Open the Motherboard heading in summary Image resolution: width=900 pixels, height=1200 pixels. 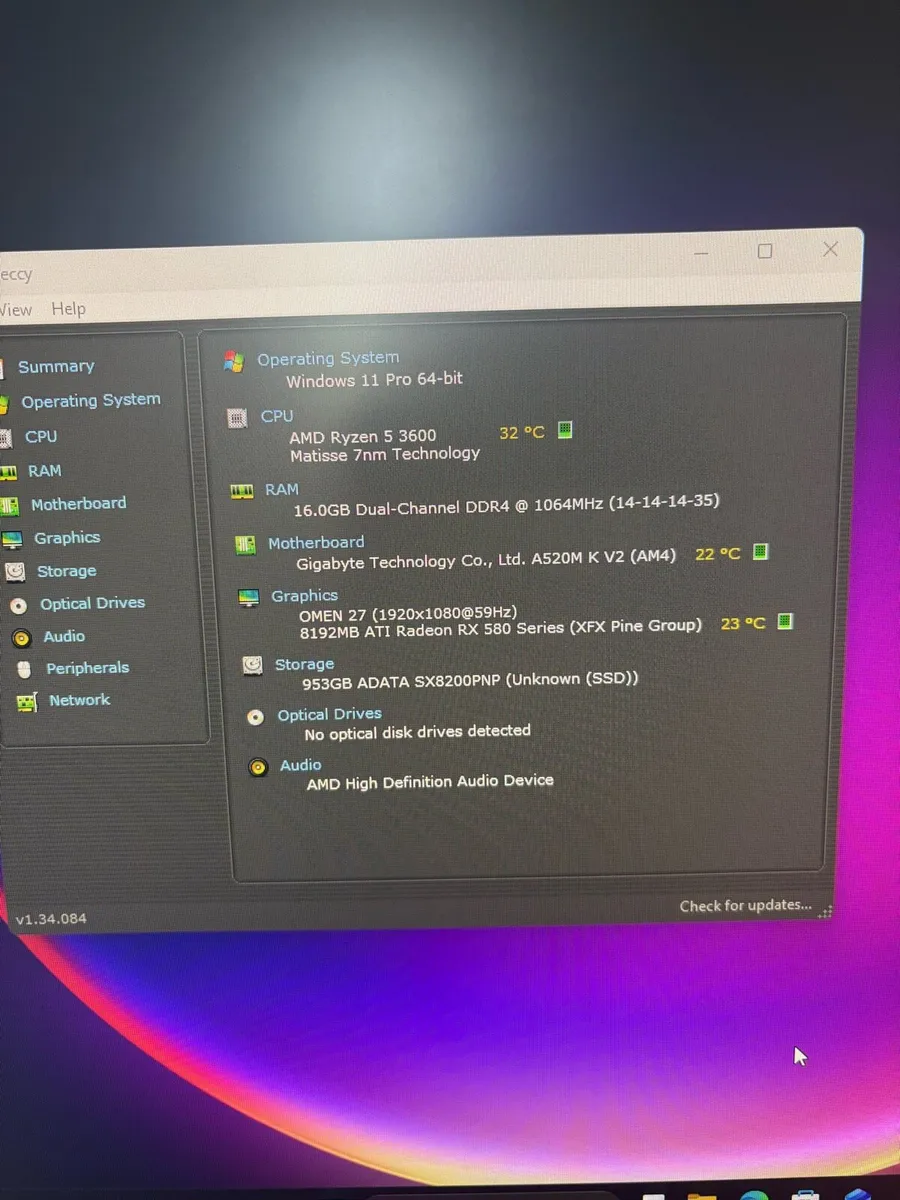point(316,543)
